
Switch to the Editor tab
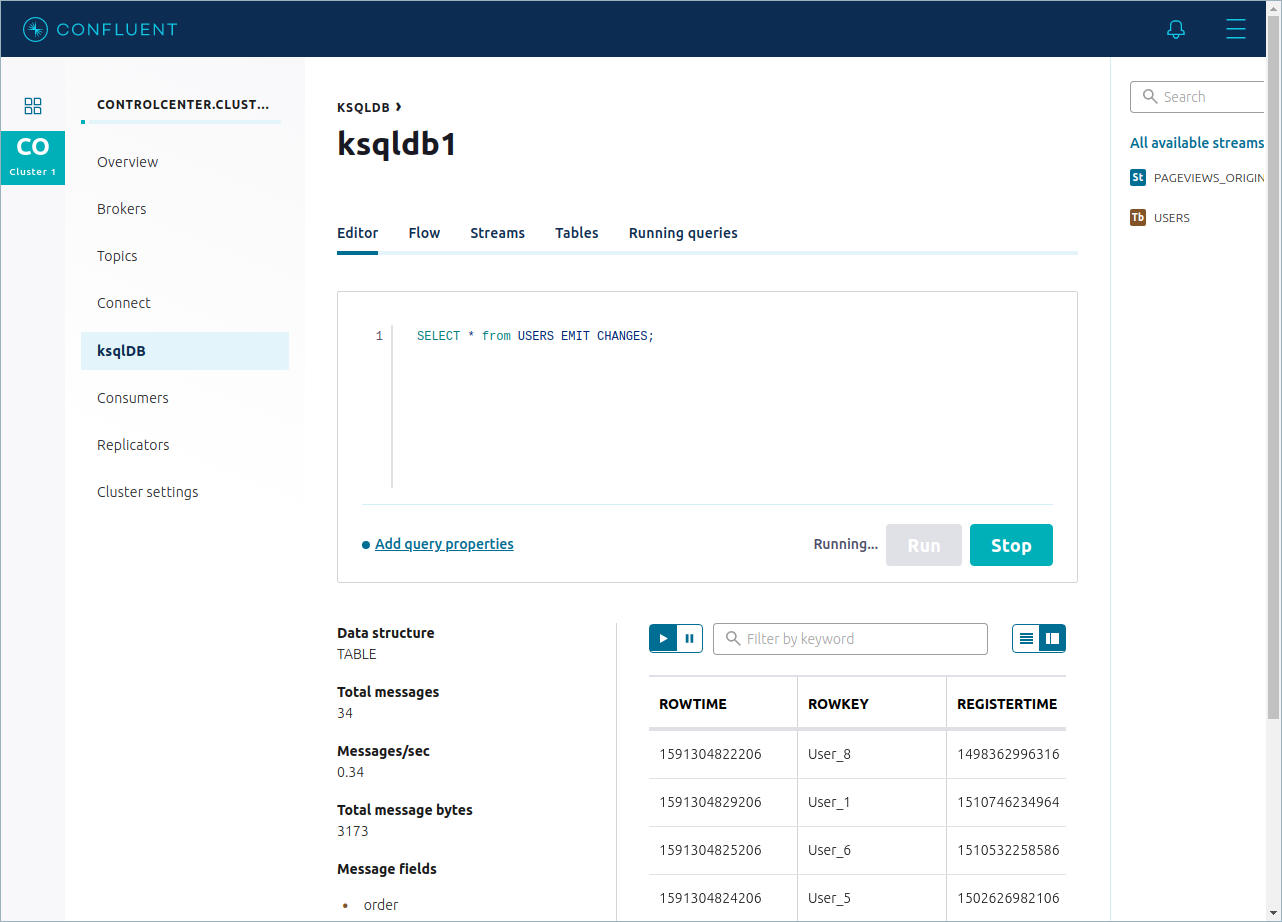(357, 233)
